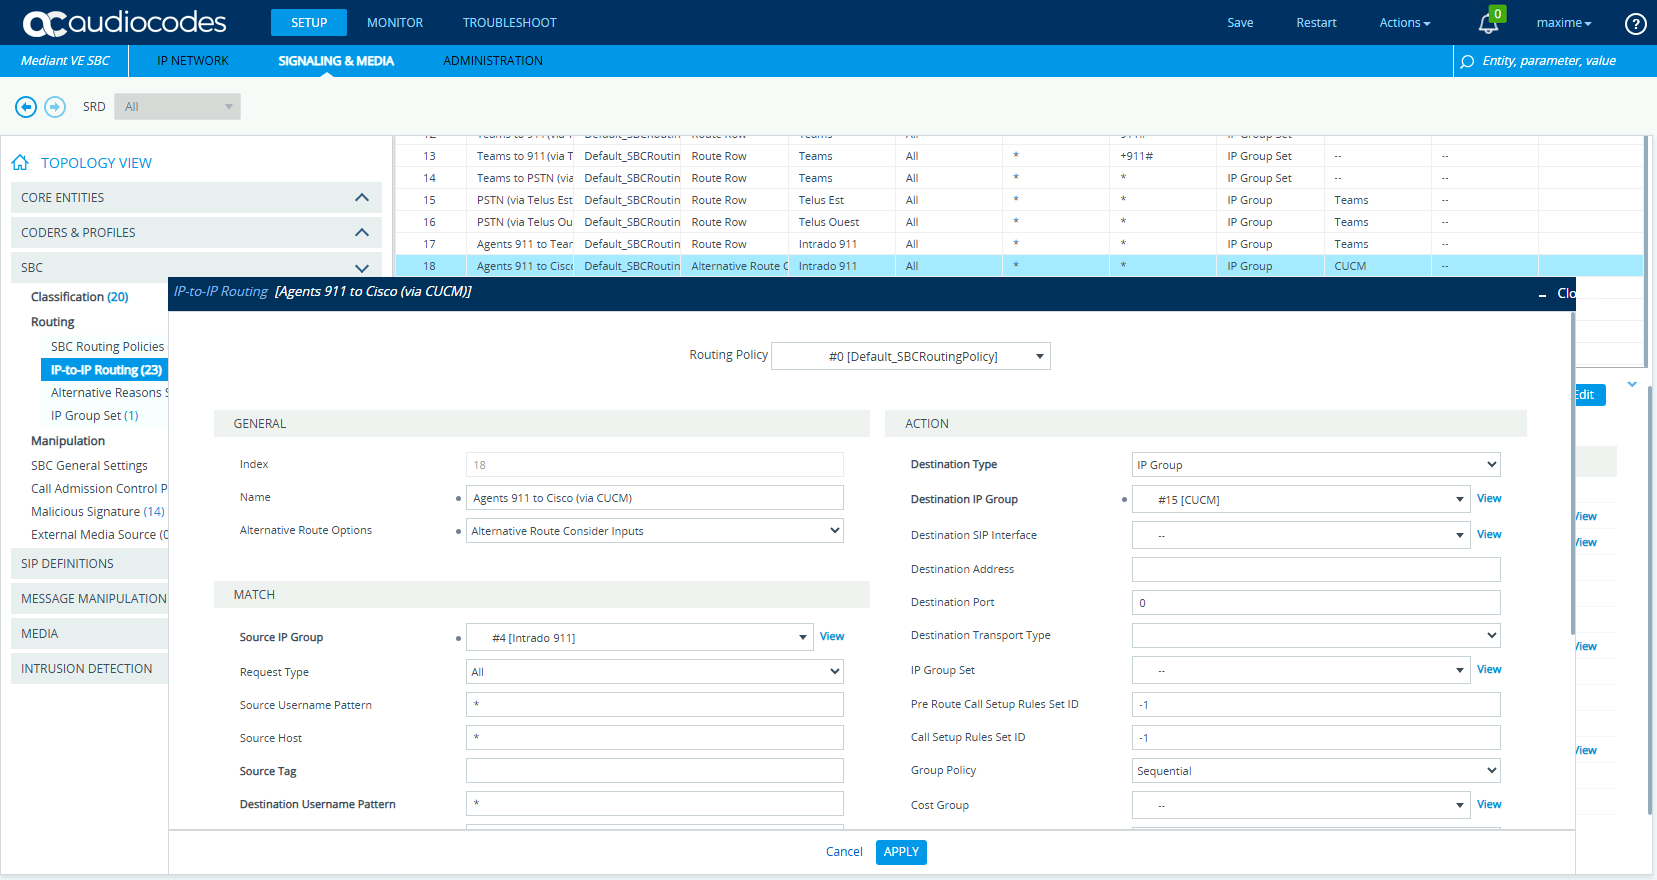1657x880 pixels.
Task: Open the Routing Policy dropdown
Action: (x=911, y=357)
